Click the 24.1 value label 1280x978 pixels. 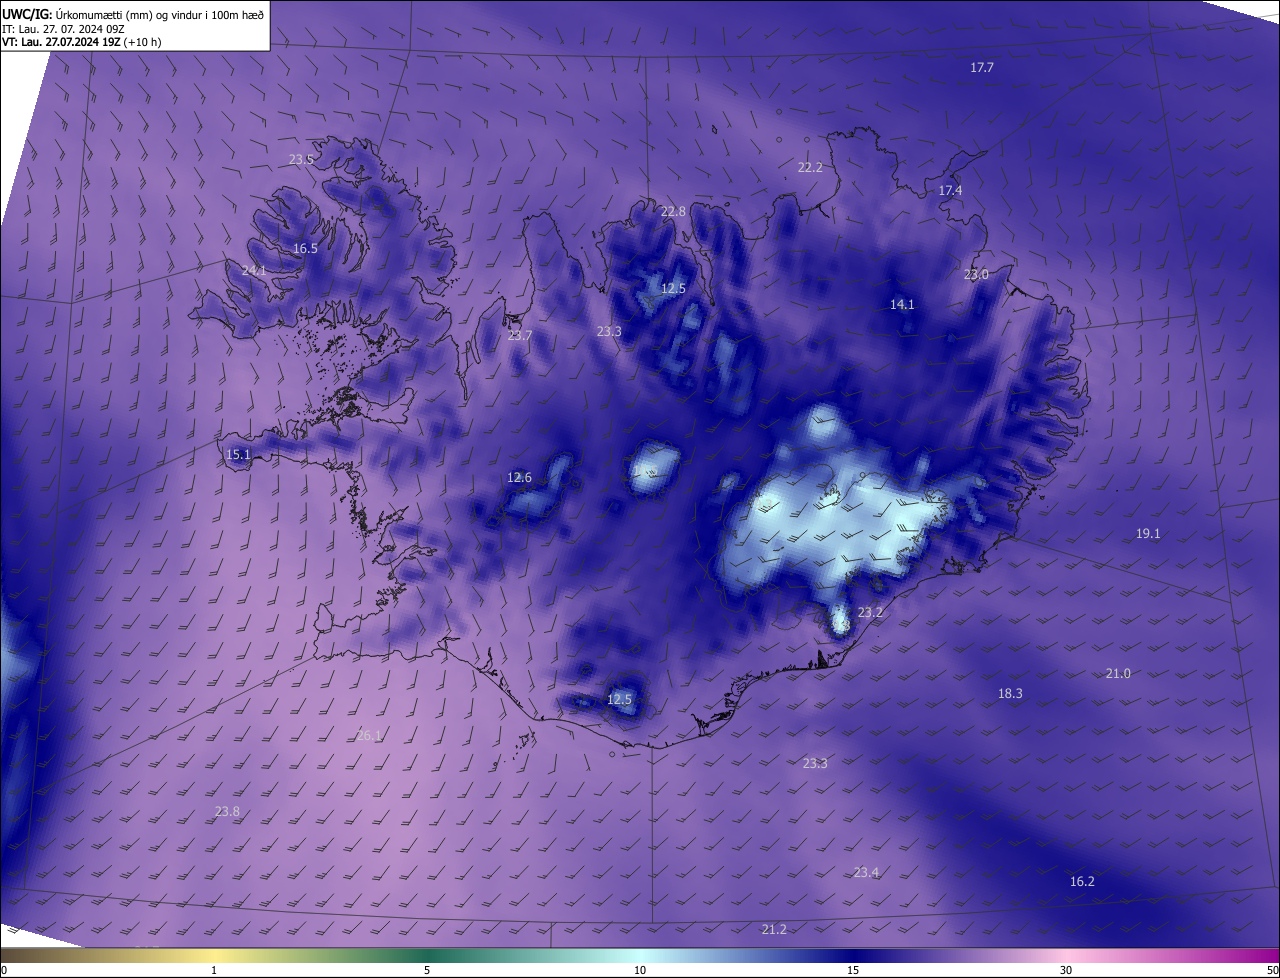[x=254, y=271]
